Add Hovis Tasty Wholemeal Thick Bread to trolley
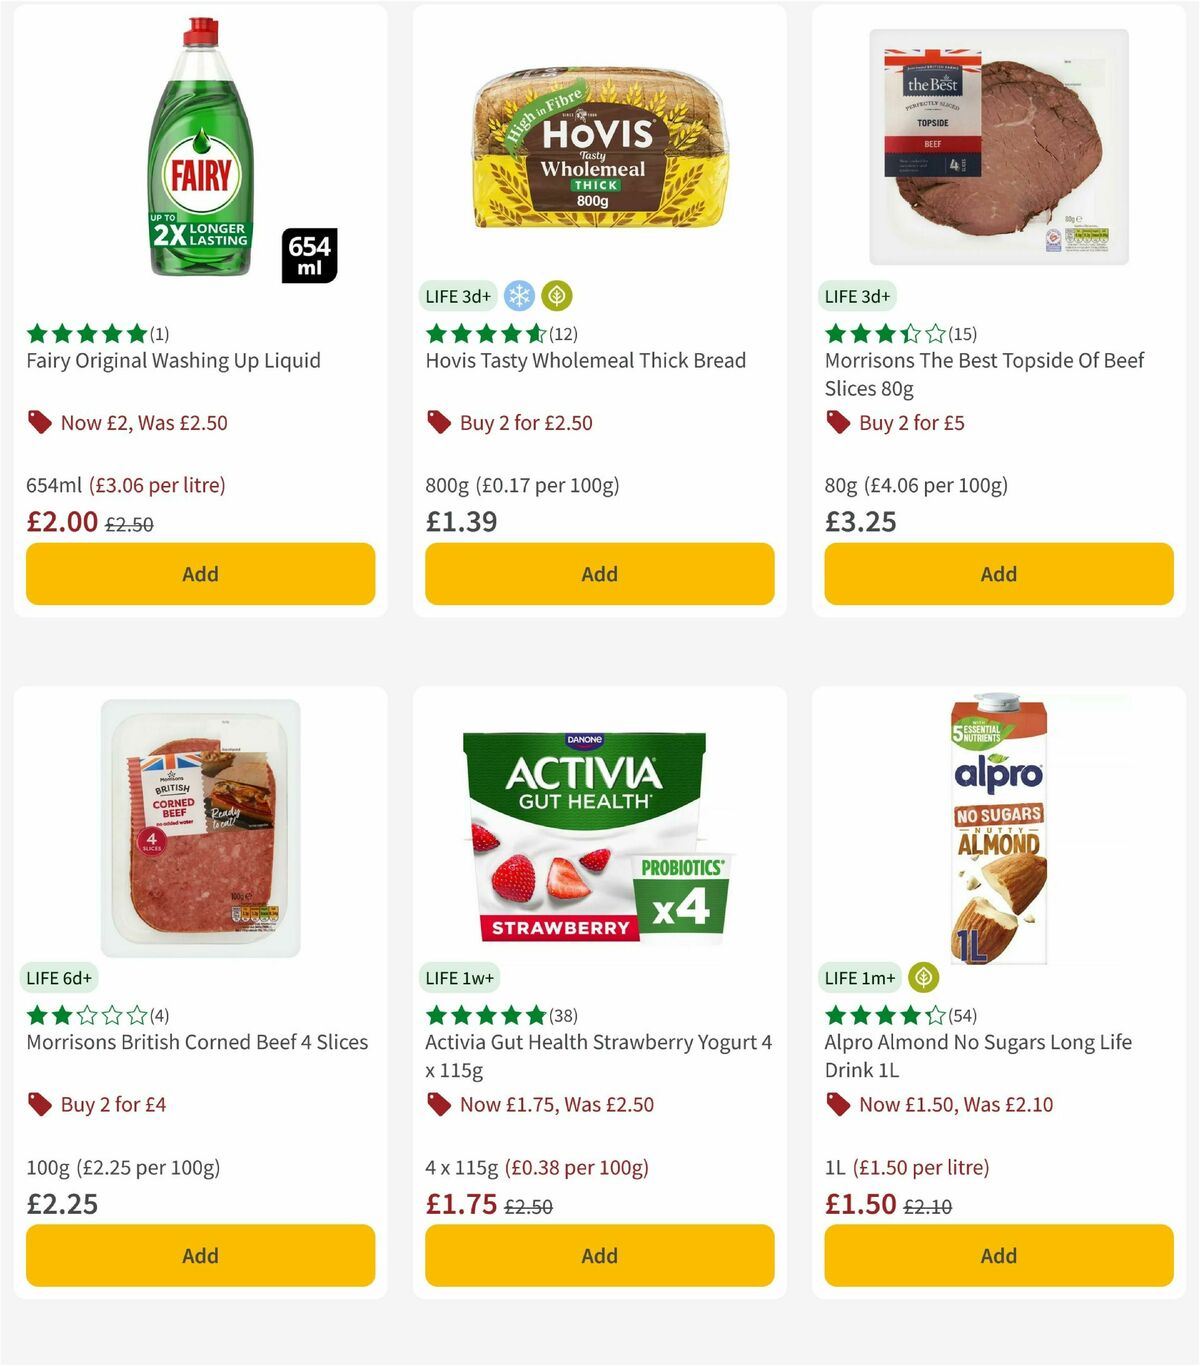The image size is (1200, 1366). click(598, 574)
